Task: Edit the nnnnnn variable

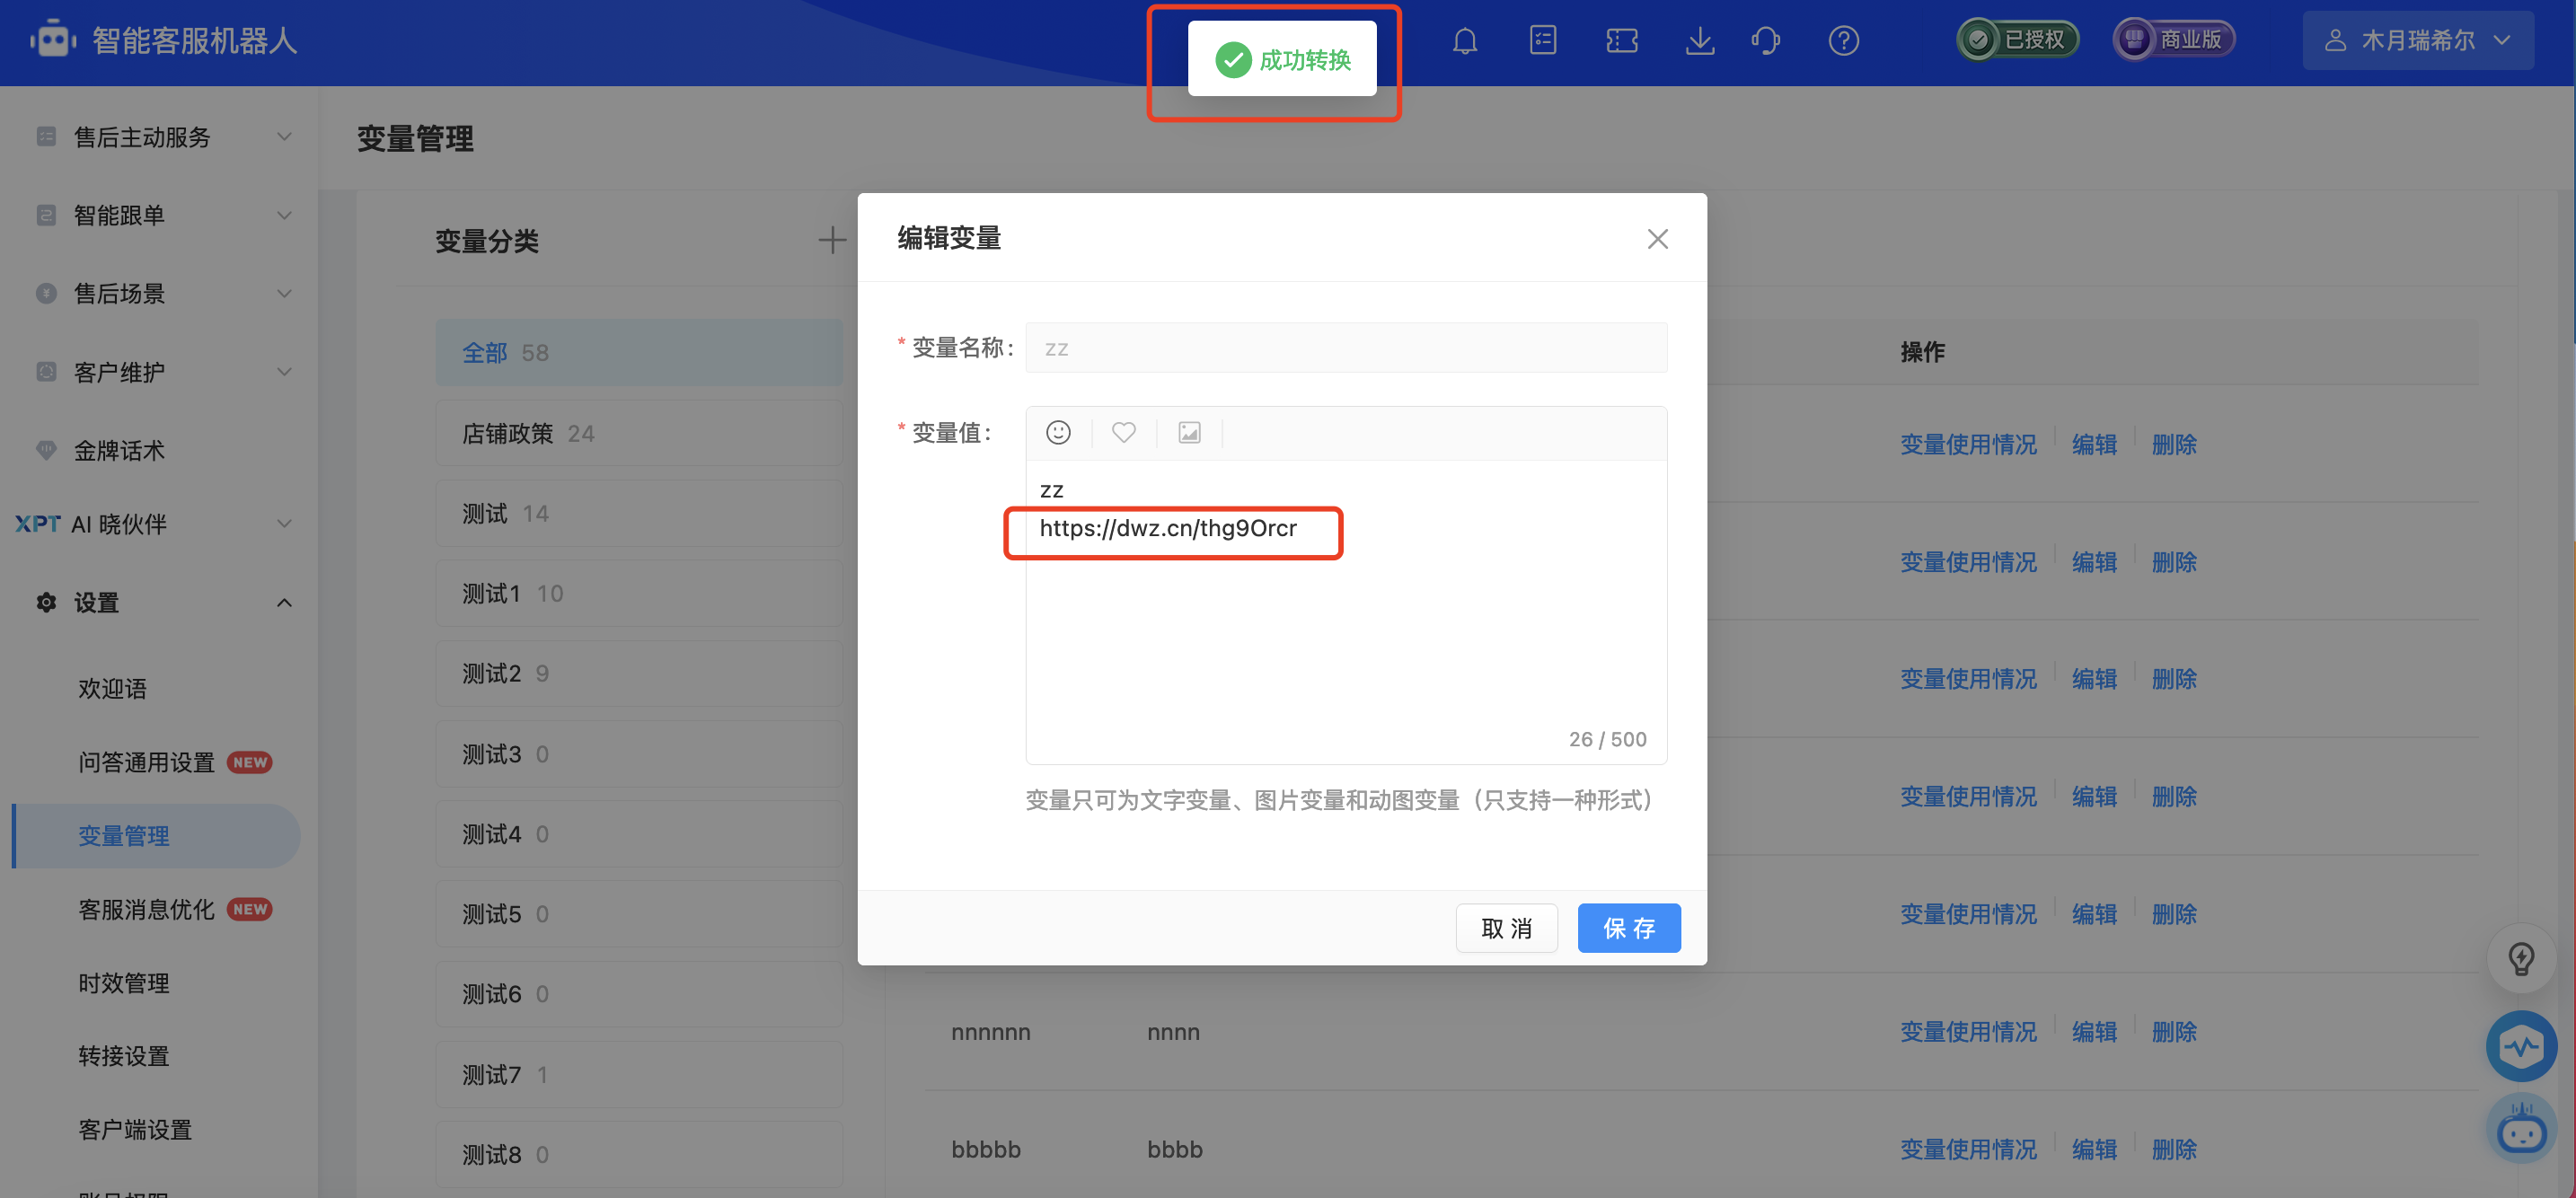Action: pos(2094,1032)
